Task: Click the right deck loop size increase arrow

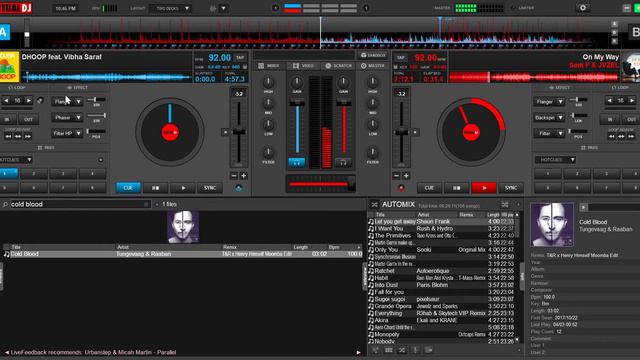Action: [x=631, y=100]
